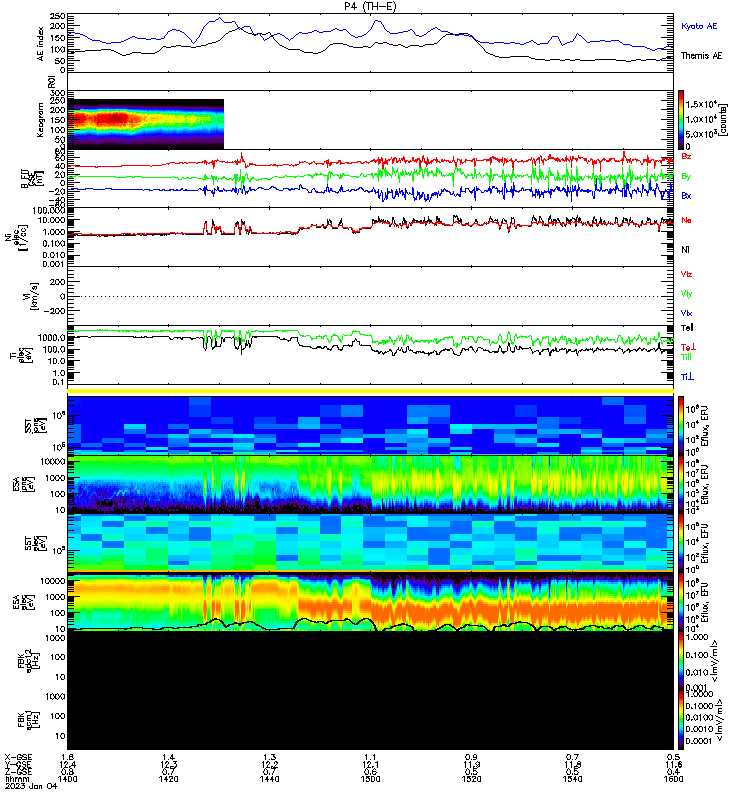Click the '1420' time tick label
Viewport: 750px width, 800px height.
168,779
